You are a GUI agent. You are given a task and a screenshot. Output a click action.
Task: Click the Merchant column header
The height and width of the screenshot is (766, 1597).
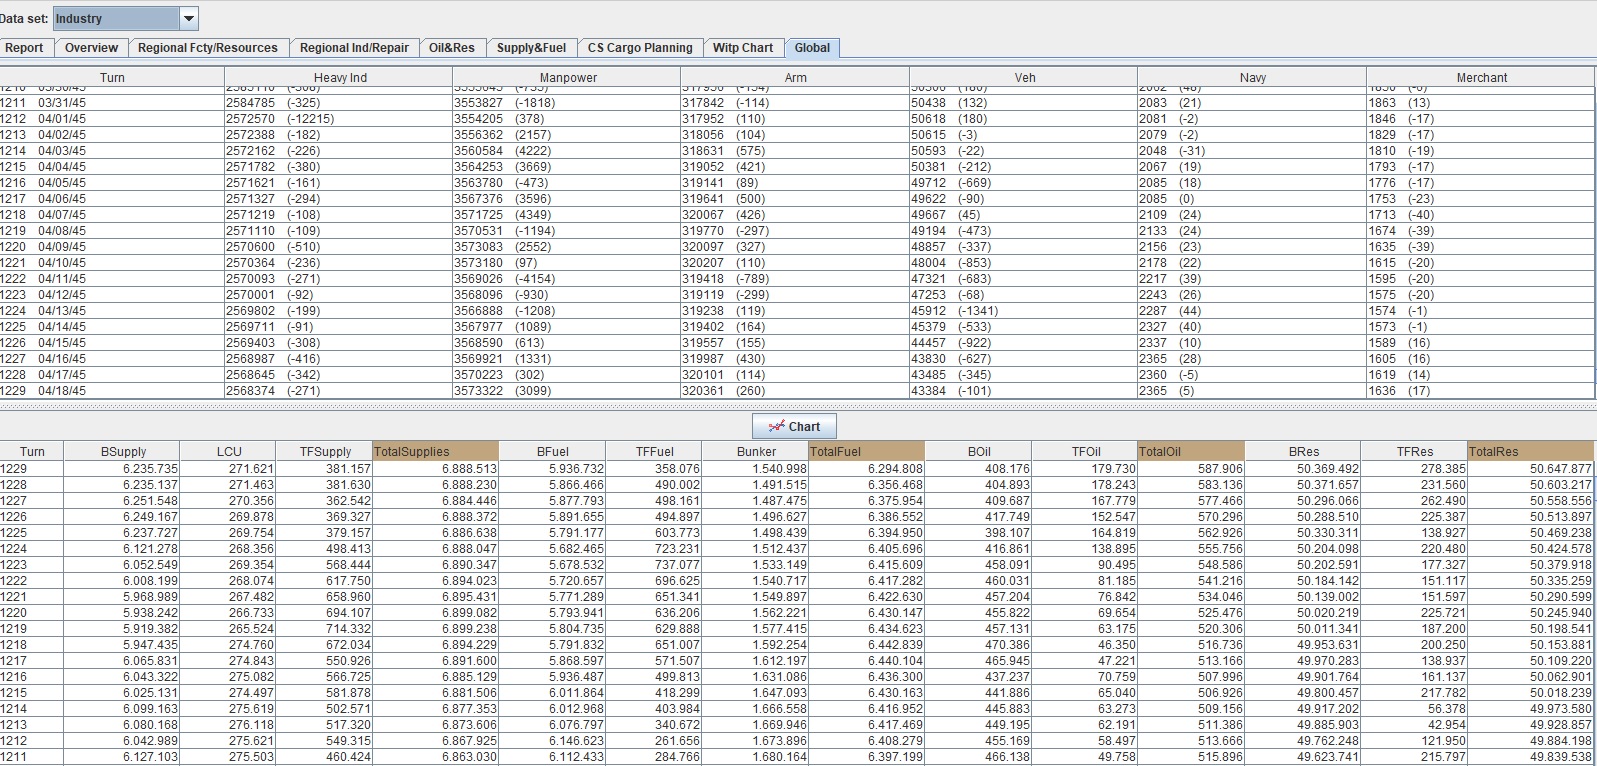(1481, 78)
